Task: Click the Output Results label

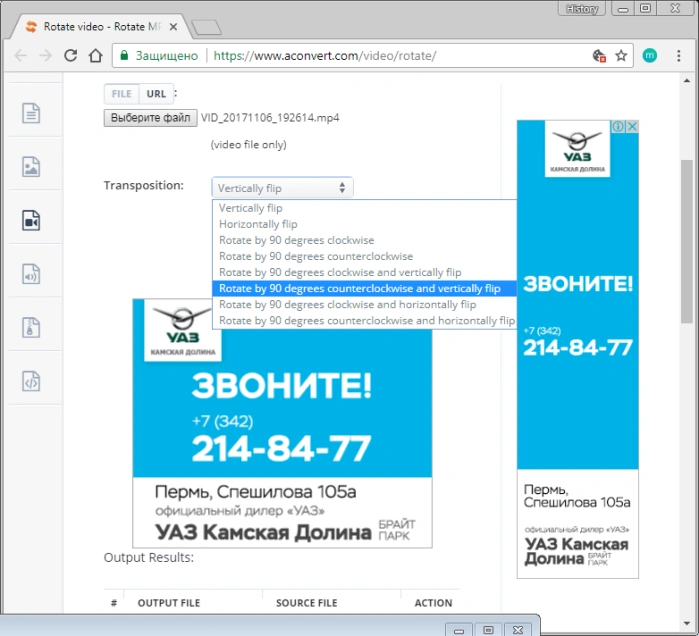Action: click(x=149, y=558)
